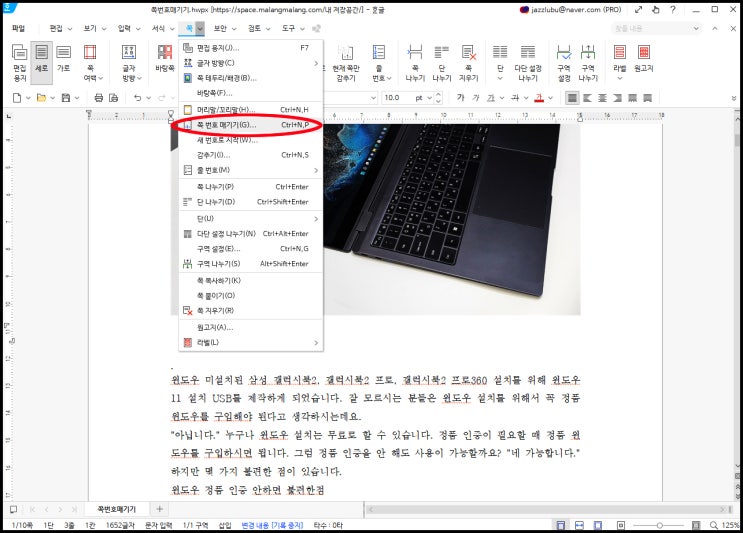Click undo arrow icon
This screenshot has width=743, height=533.
tap(137, 98)
